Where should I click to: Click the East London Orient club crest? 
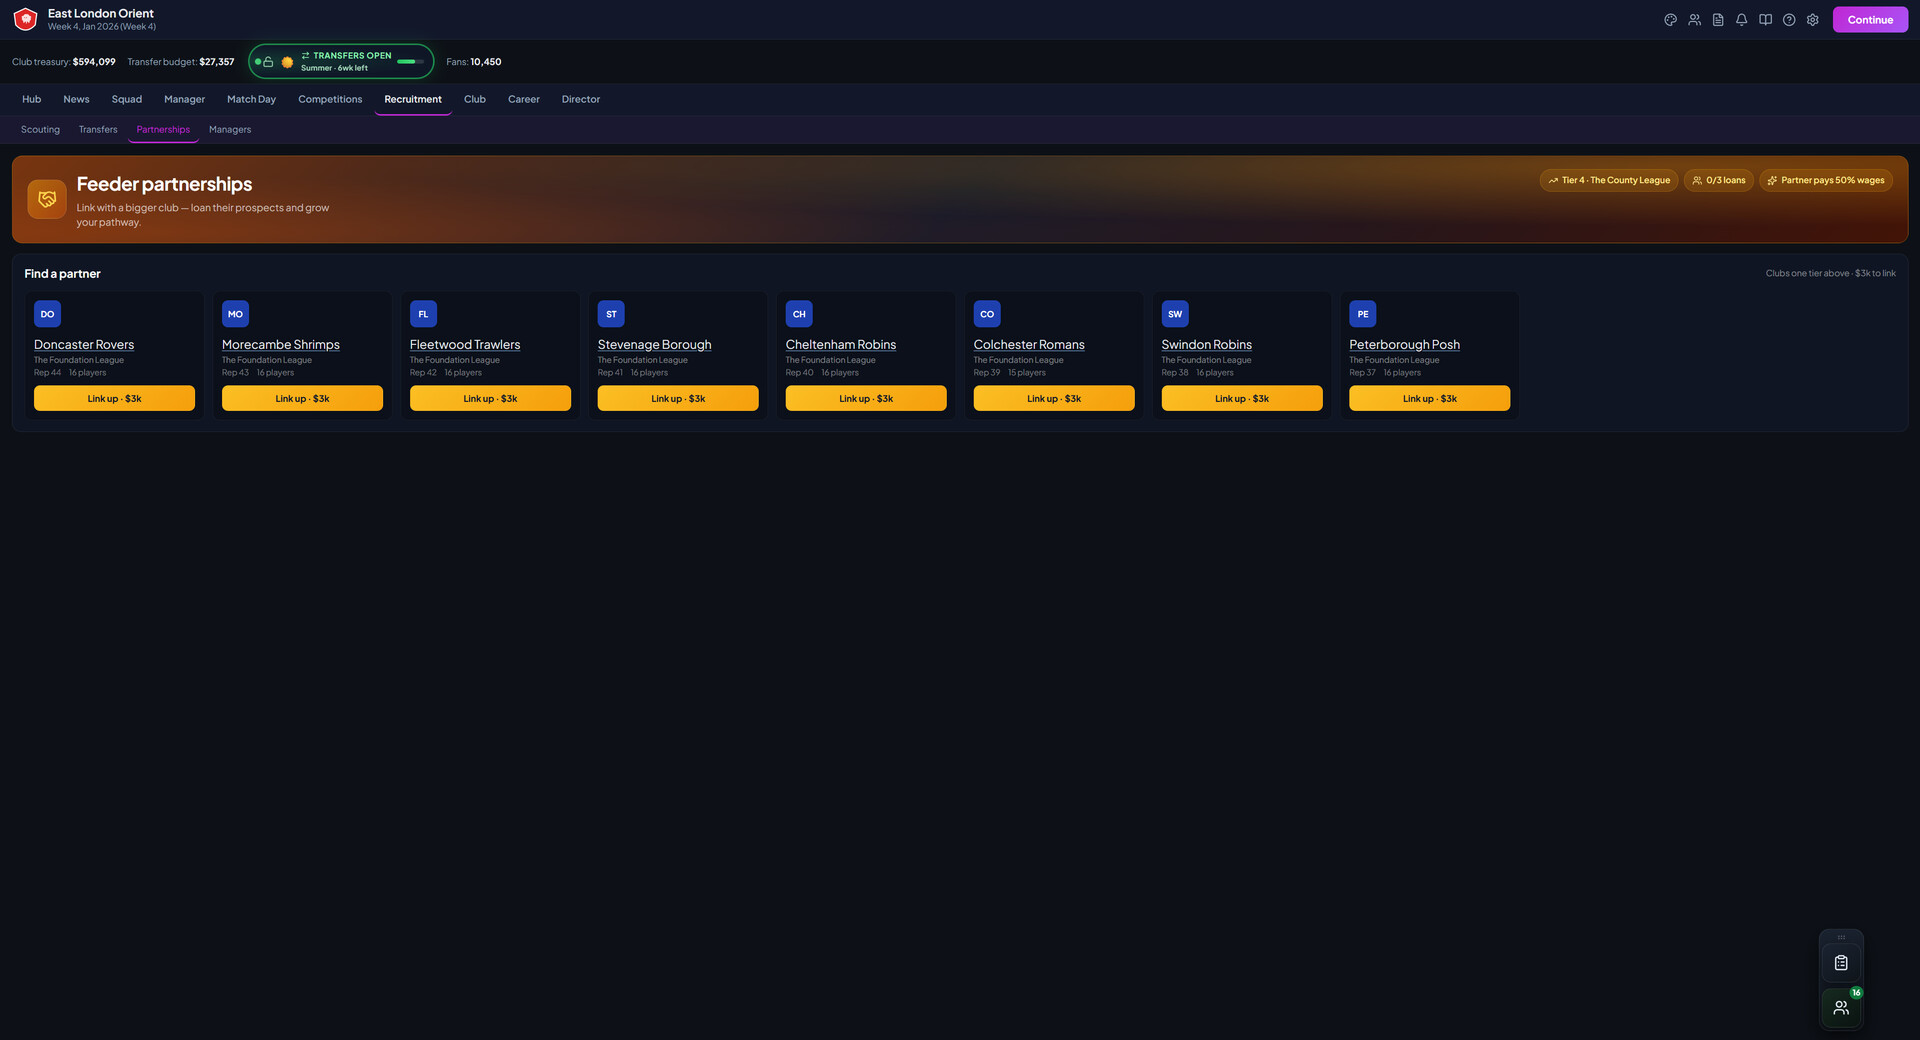(26, 19)
